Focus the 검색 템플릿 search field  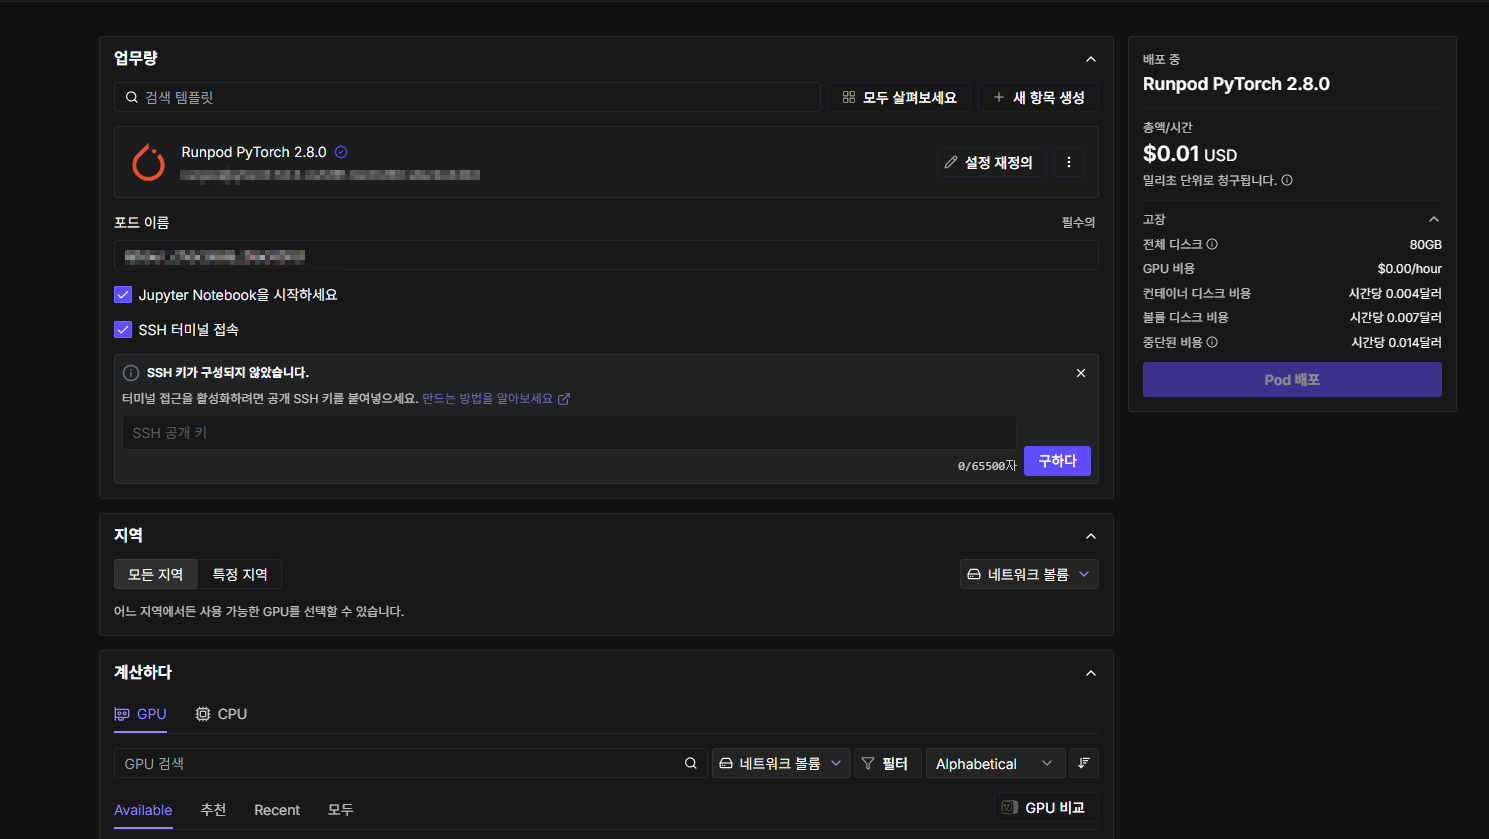pos(467,97)
